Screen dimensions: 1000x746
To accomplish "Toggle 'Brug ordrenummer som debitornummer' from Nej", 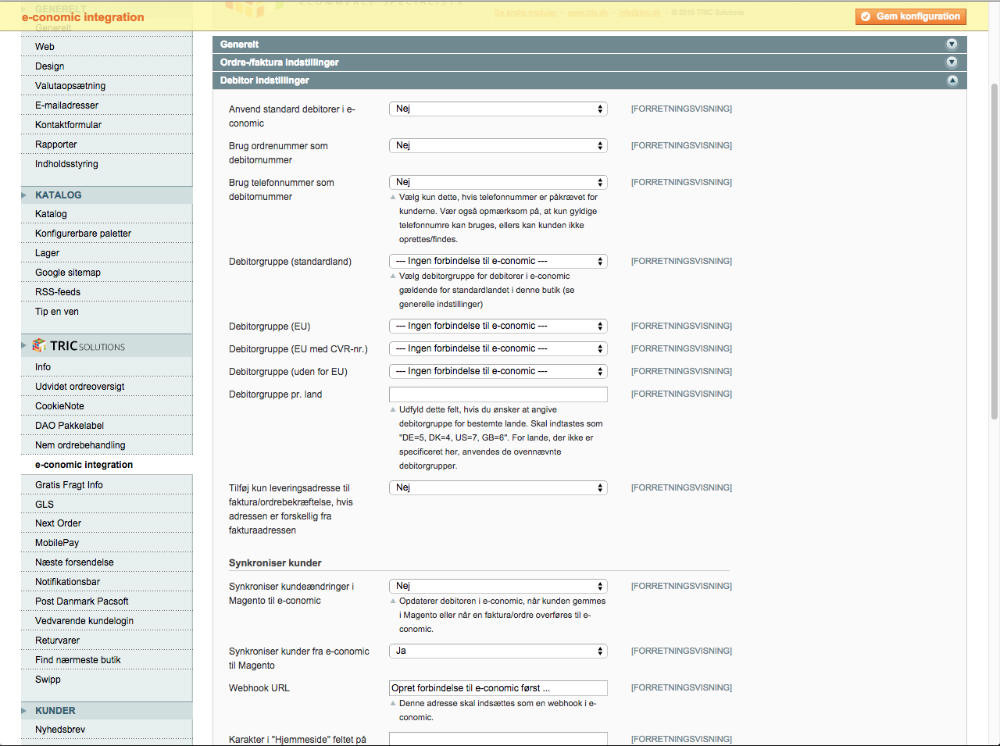I will (498, 145).
